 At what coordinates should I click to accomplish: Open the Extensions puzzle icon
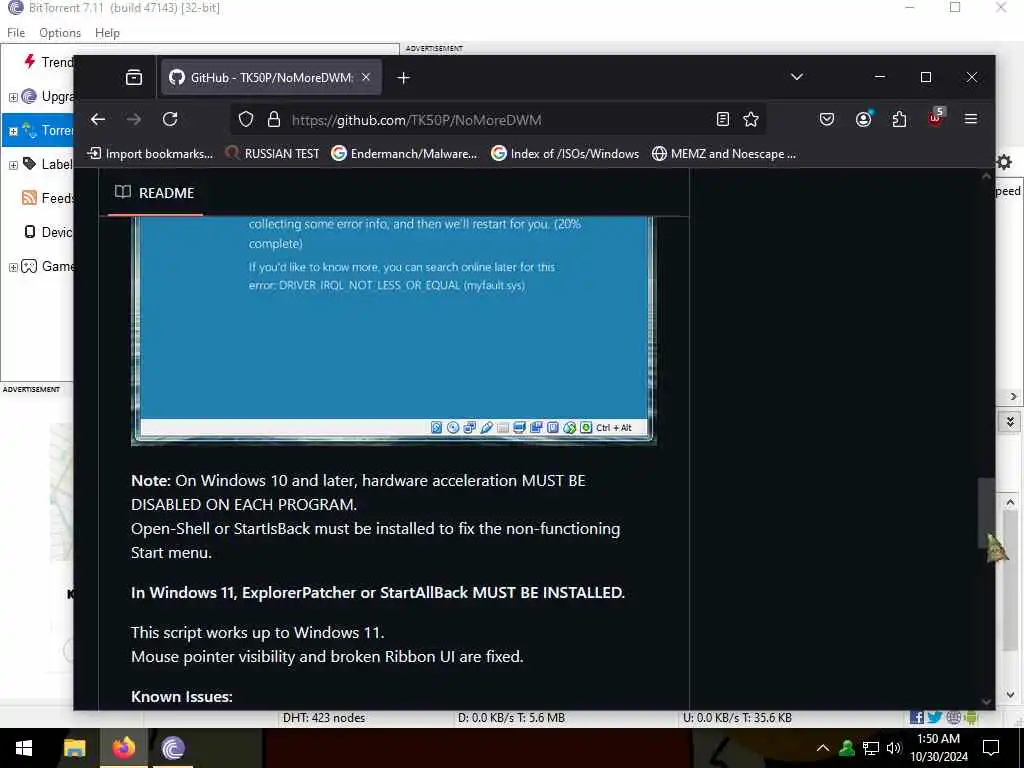click(x=899, y=120)
